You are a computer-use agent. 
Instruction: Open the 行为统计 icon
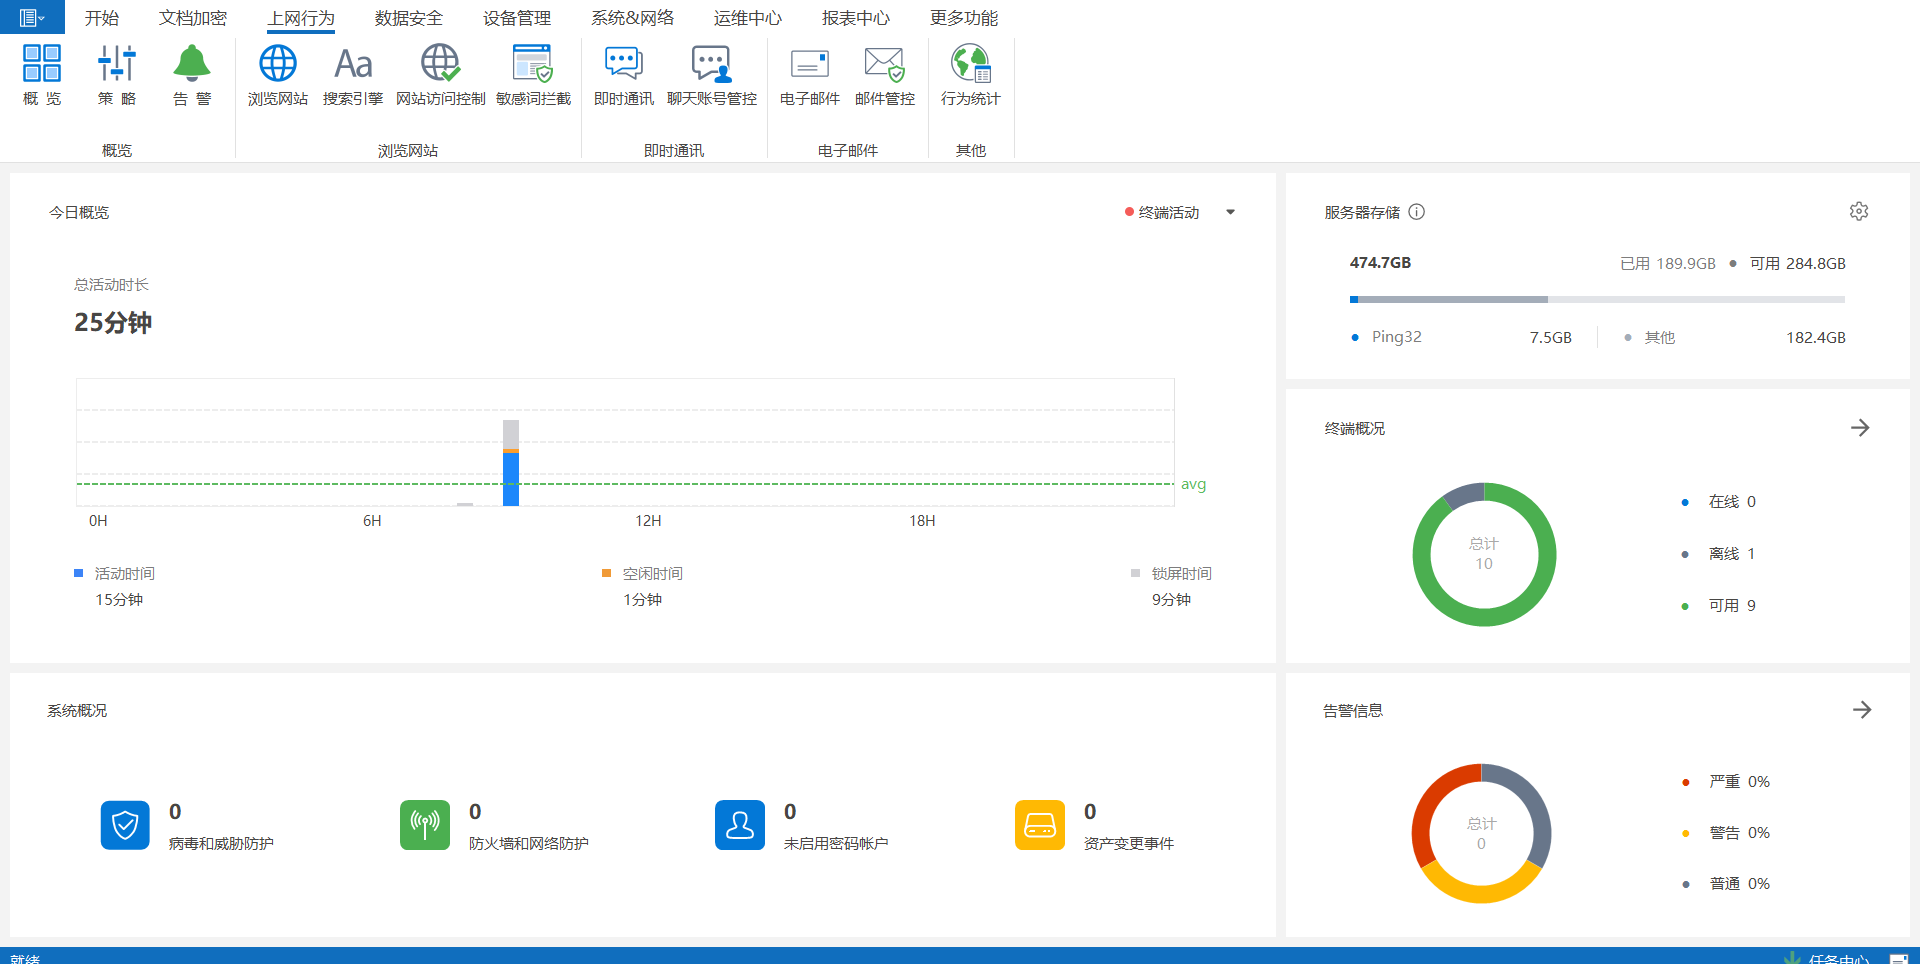pyautogui.click(x=970, y=74)
